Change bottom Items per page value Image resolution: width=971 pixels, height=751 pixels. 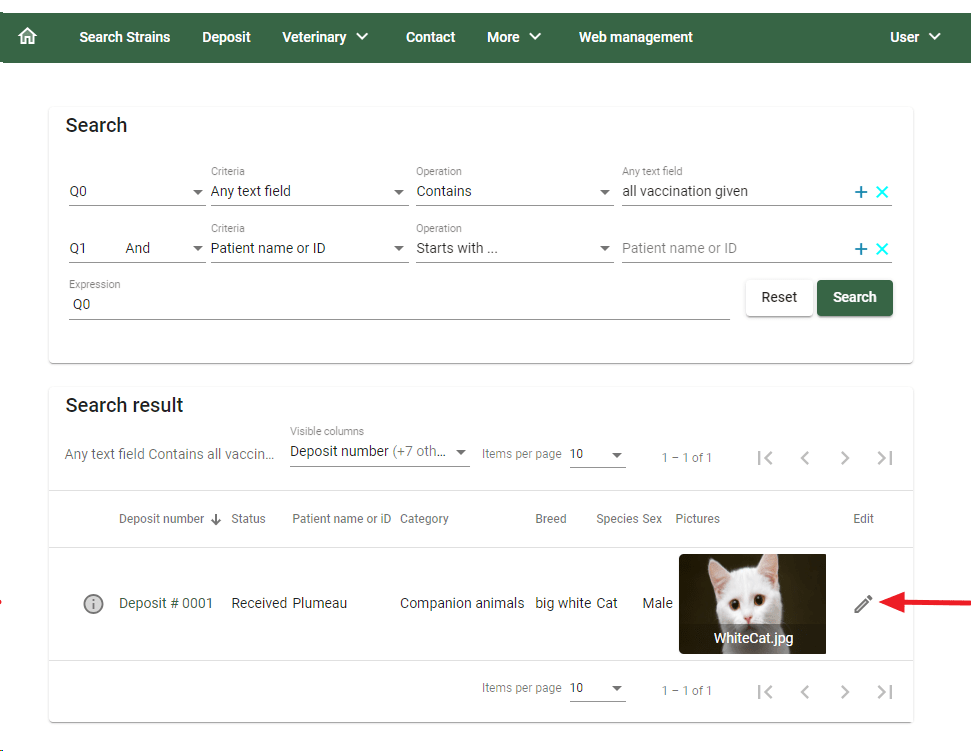[x=597, y=688]
